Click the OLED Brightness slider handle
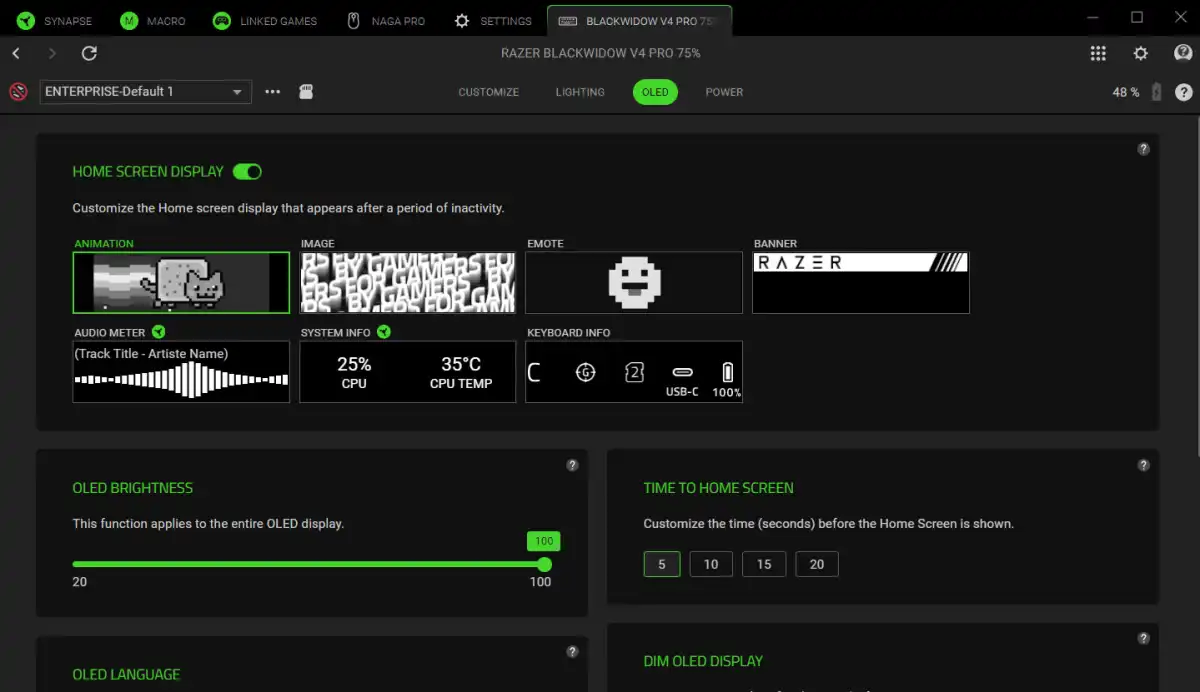1200x692 pixels. click(x=543, y=564)
